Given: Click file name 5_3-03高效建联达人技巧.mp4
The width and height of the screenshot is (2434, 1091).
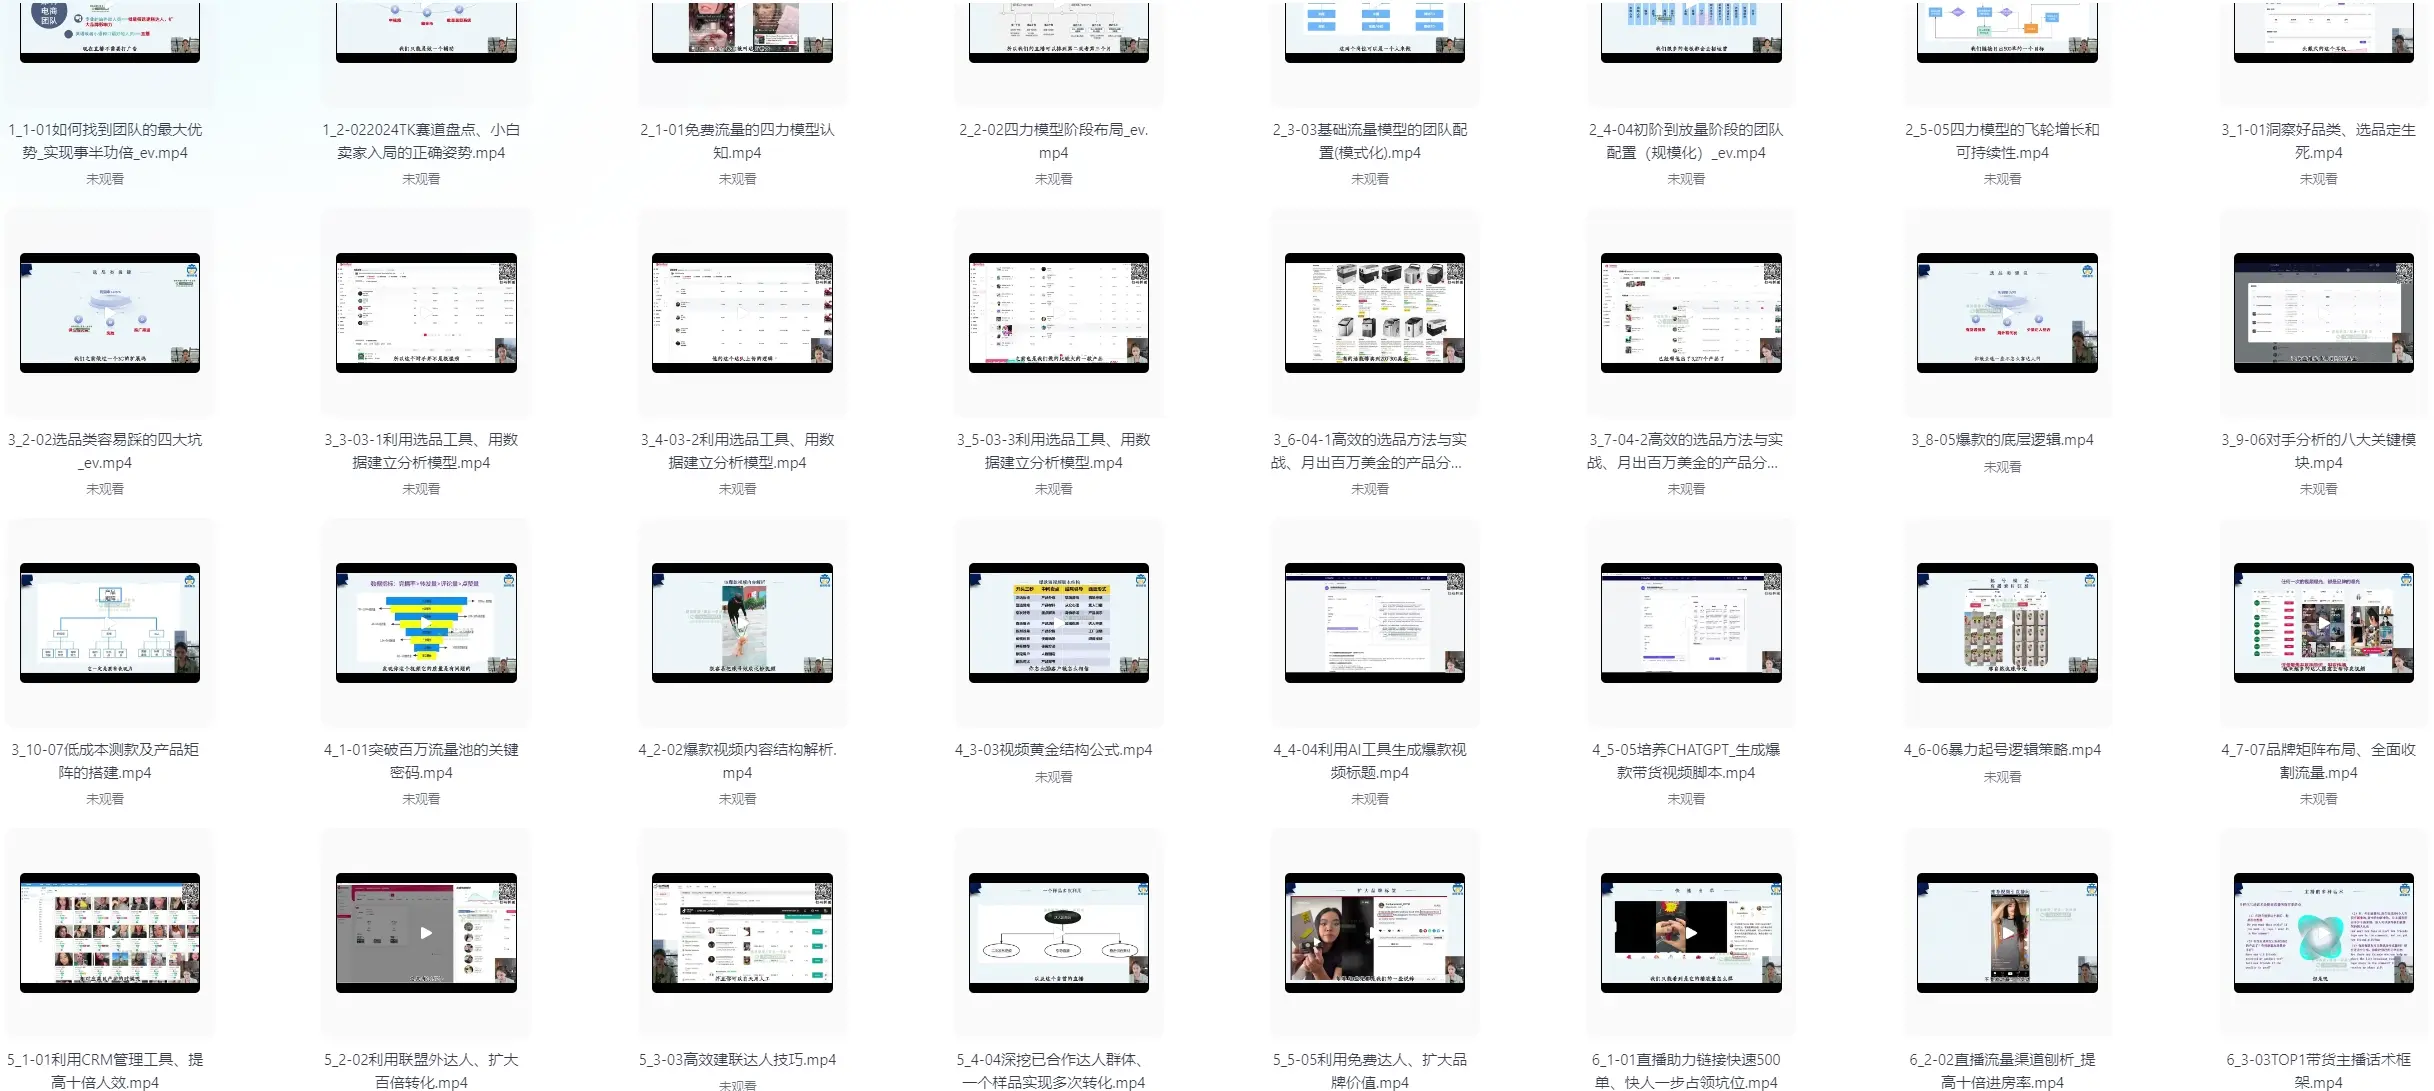Looking at the screenshot, I should click(737, 1060).
